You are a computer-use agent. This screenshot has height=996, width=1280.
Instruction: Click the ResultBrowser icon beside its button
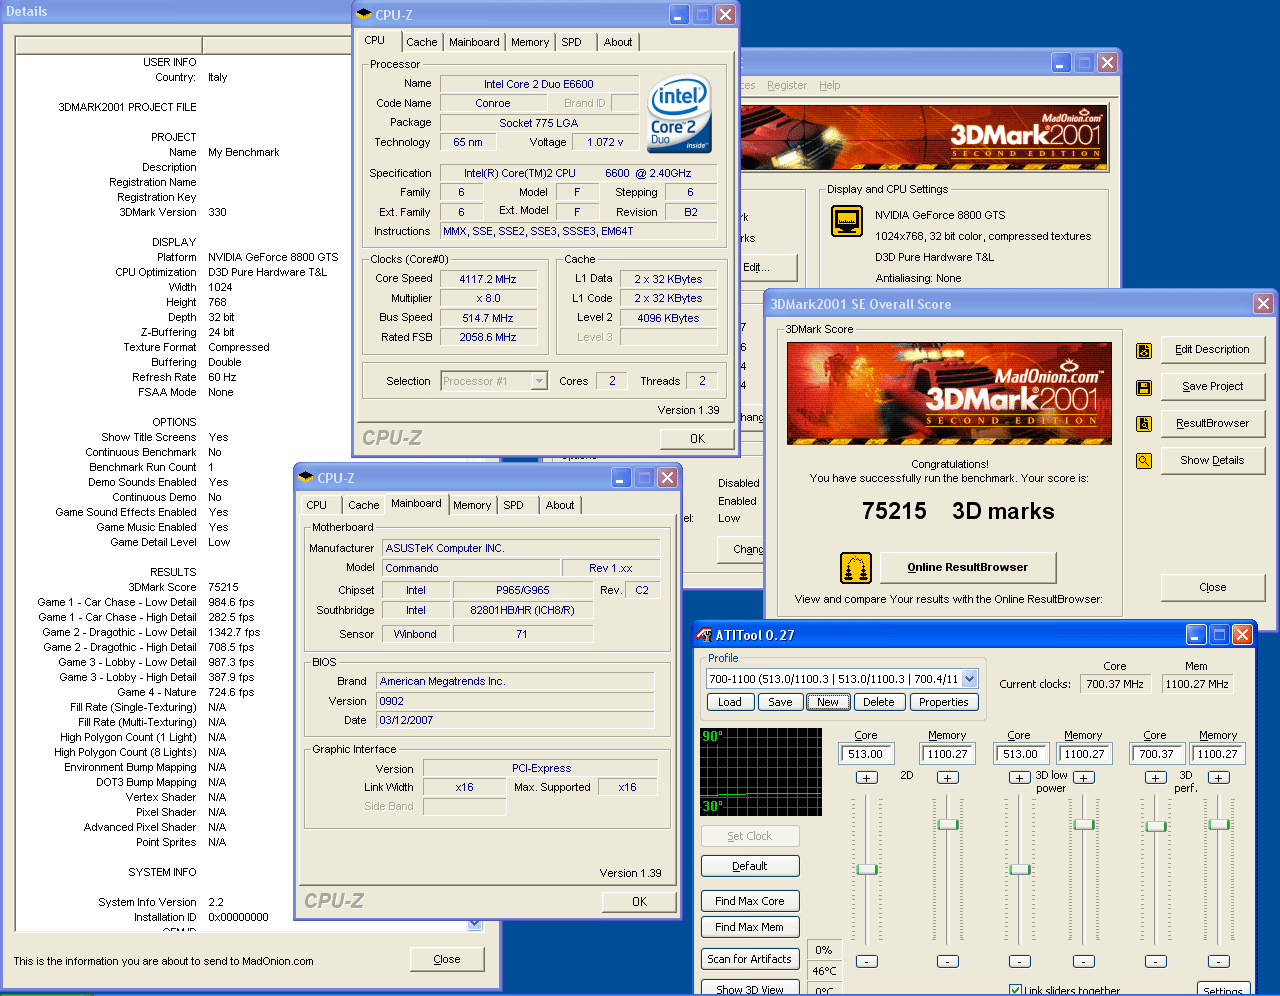tap(1144, 424)
